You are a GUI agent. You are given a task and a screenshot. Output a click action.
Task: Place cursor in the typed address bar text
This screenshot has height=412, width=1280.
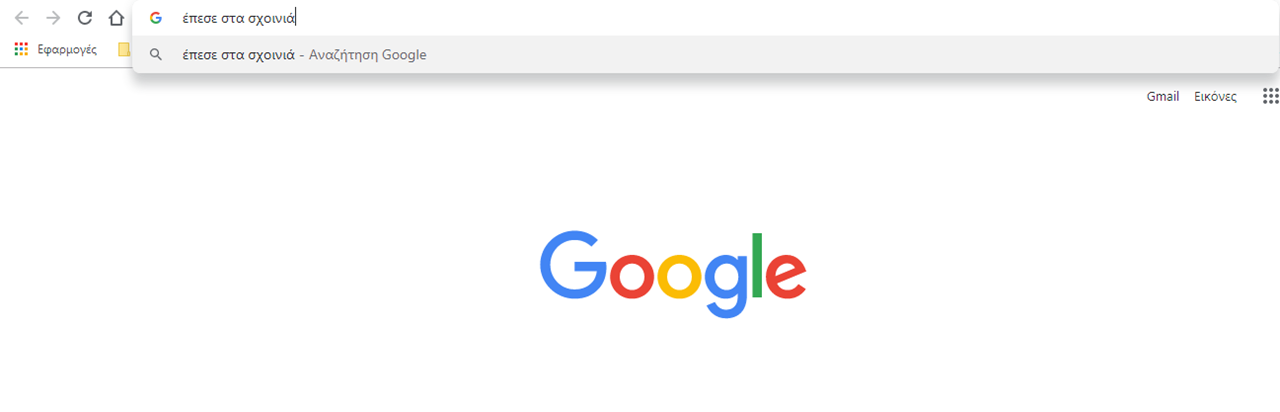tap(238, 18)
